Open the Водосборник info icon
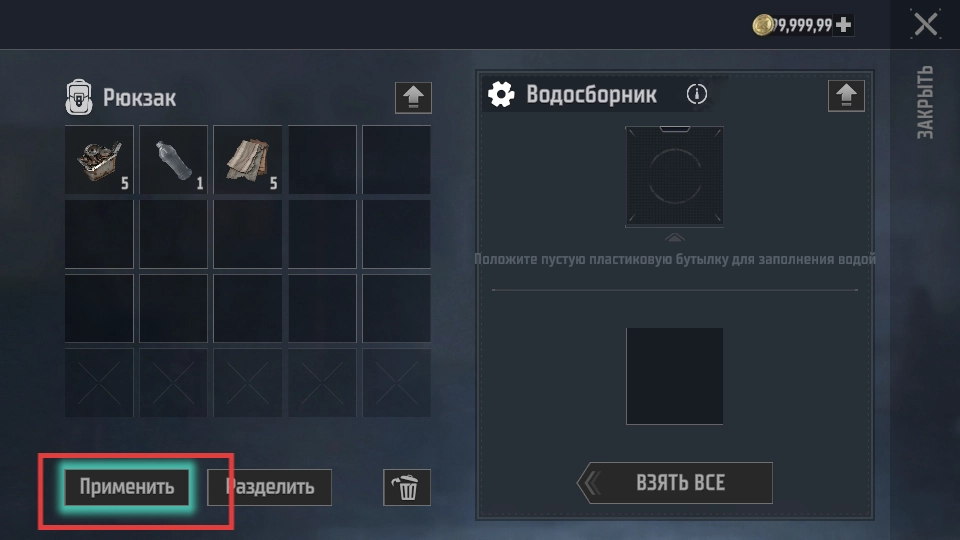This screenshot has width=960, height=540. coord(697,94)
